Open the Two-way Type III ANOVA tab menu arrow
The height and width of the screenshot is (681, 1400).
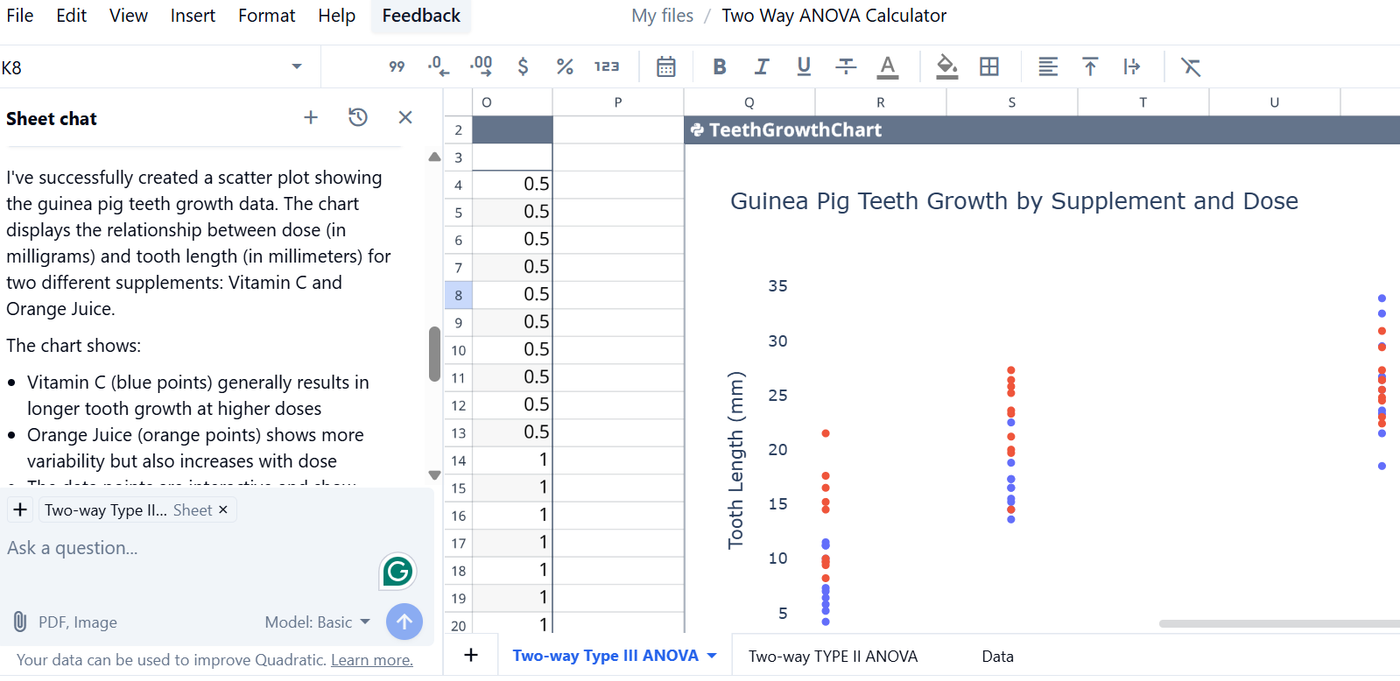(x=712, y=657)
